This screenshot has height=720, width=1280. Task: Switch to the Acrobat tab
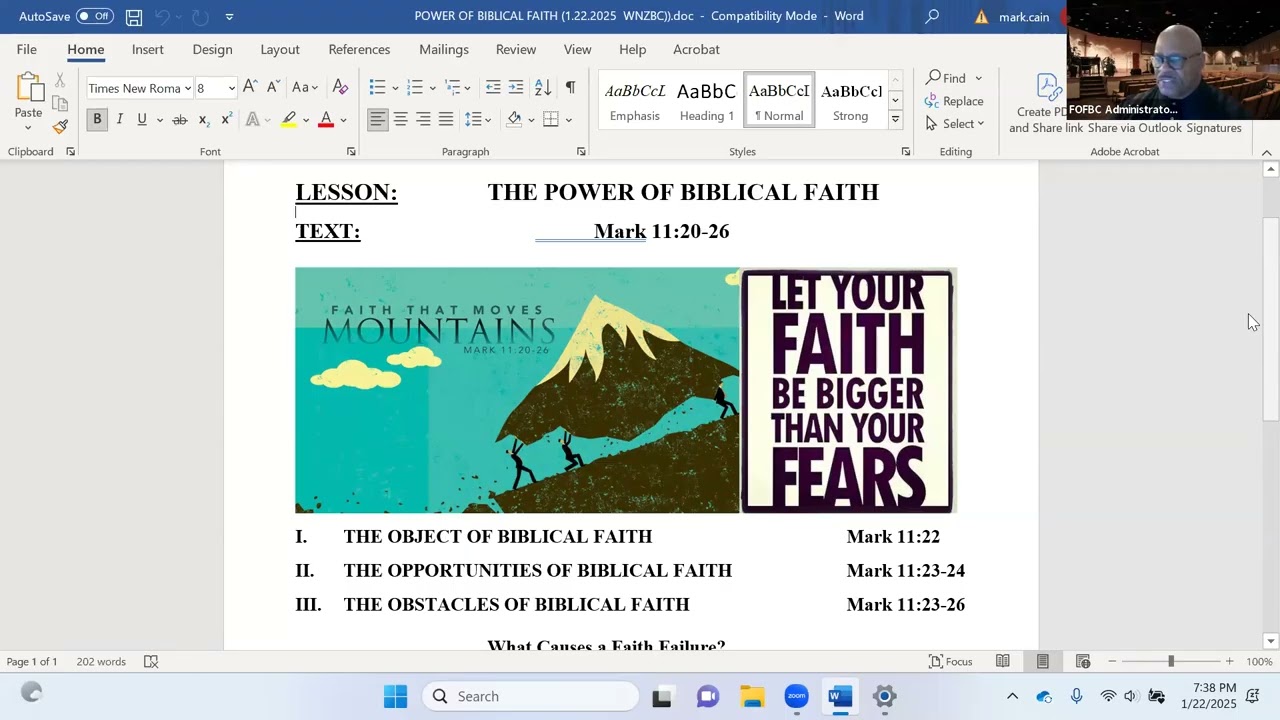[696, 49]
